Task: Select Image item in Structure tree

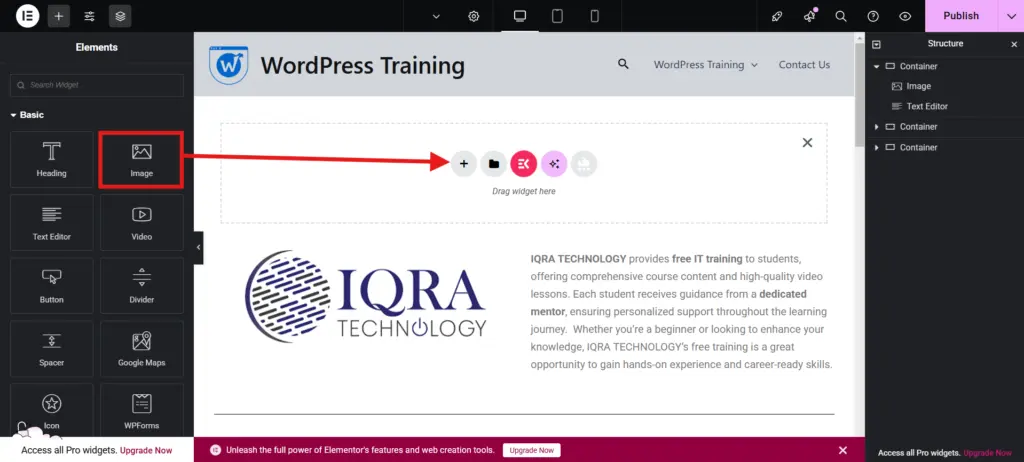Action: (x=918, y=86)
